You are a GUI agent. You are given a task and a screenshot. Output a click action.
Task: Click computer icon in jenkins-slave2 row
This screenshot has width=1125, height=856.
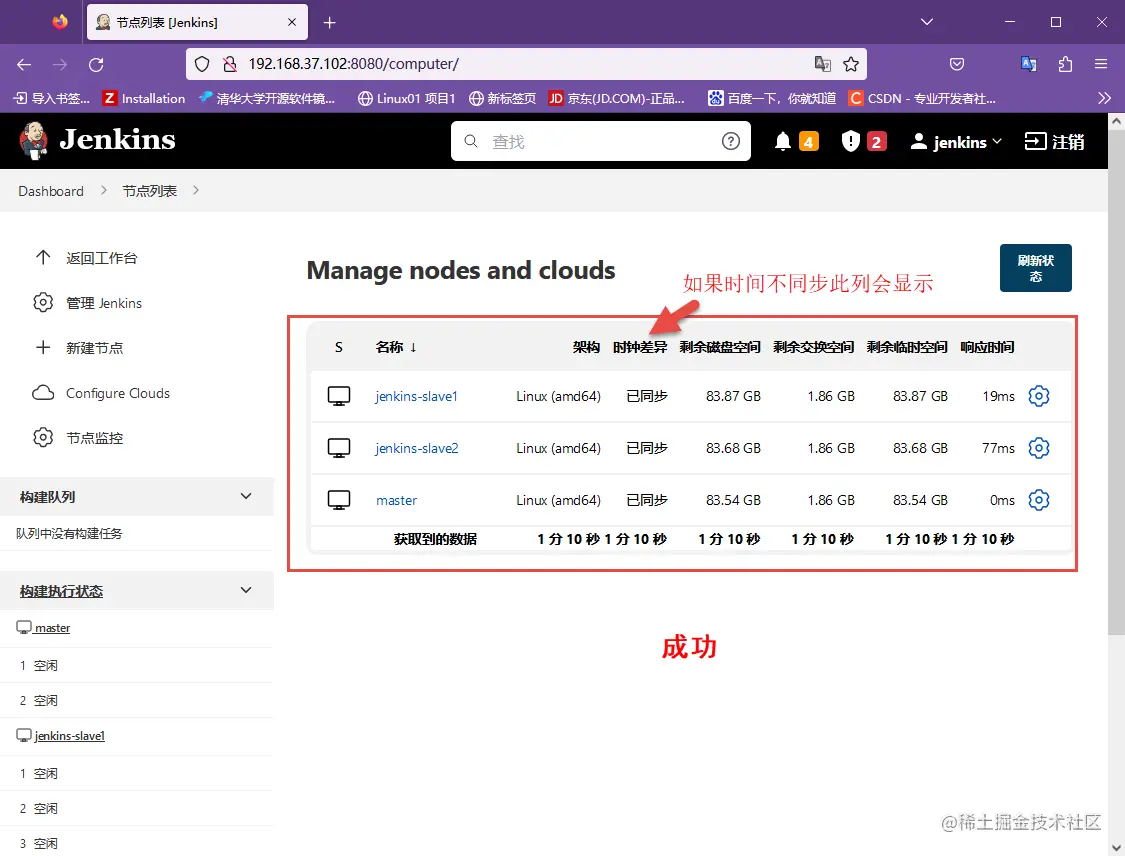[x=339, y=448]
